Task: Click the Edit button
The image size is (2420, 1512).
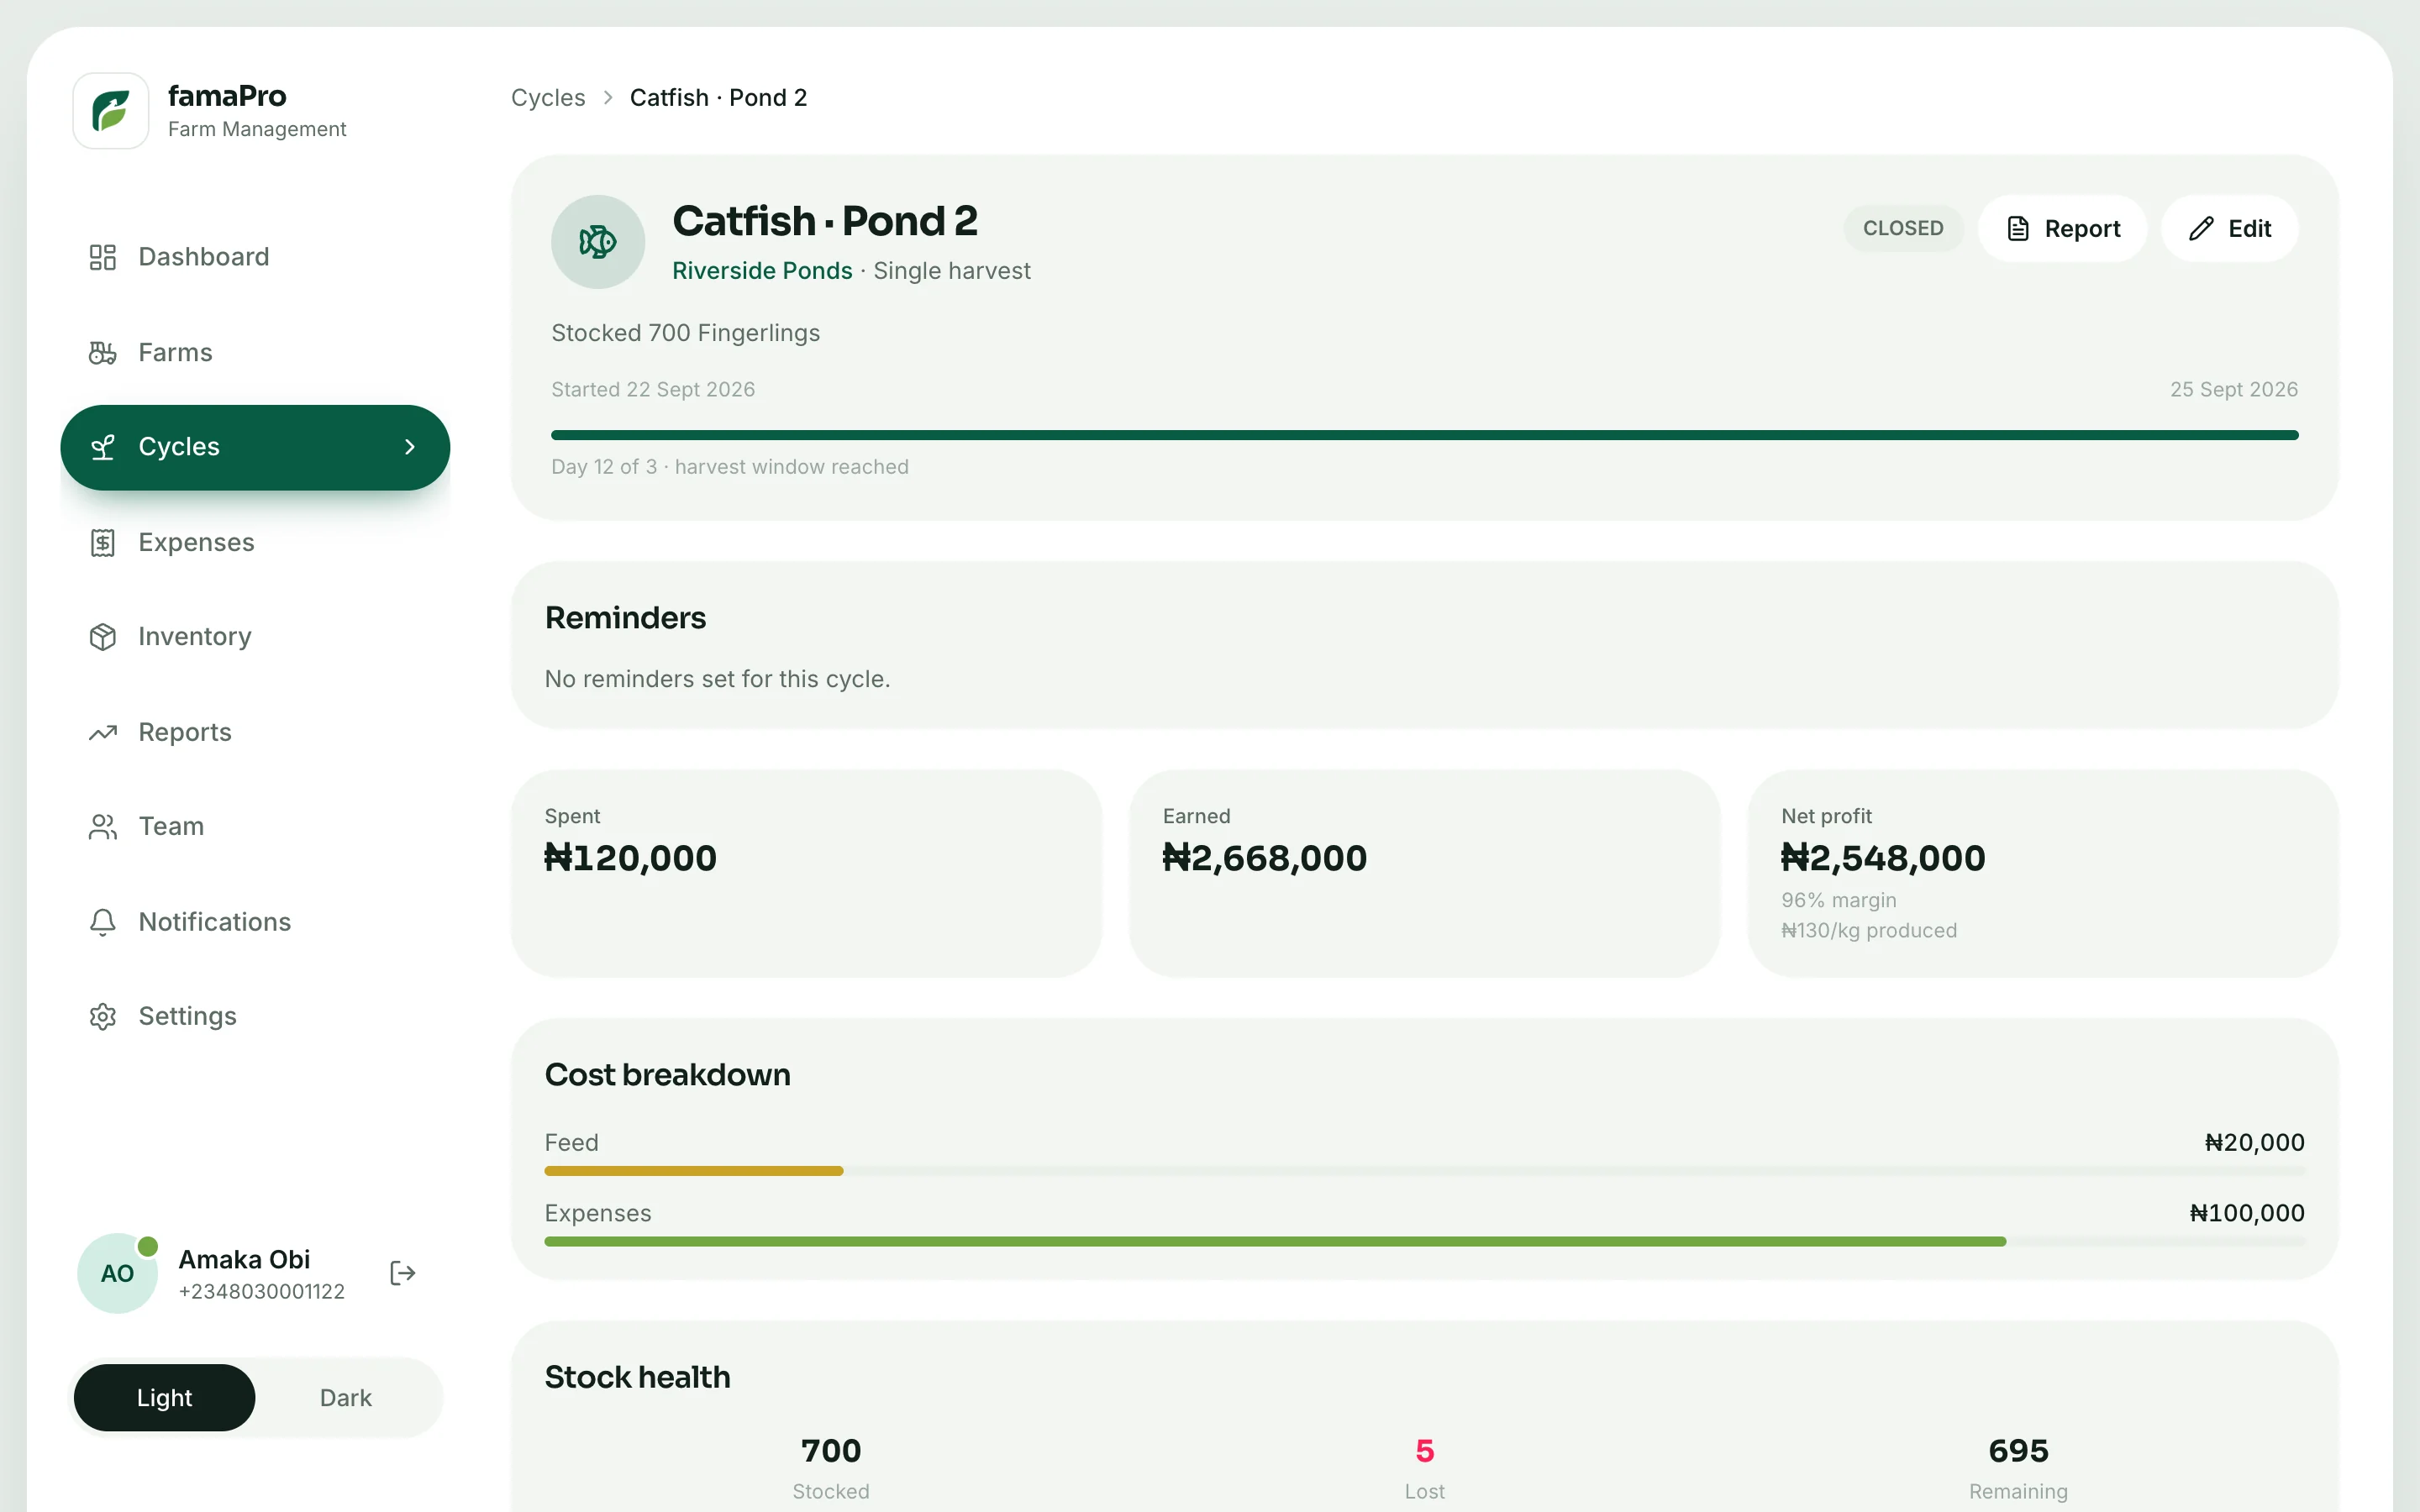Action: tap(2229, 229)
